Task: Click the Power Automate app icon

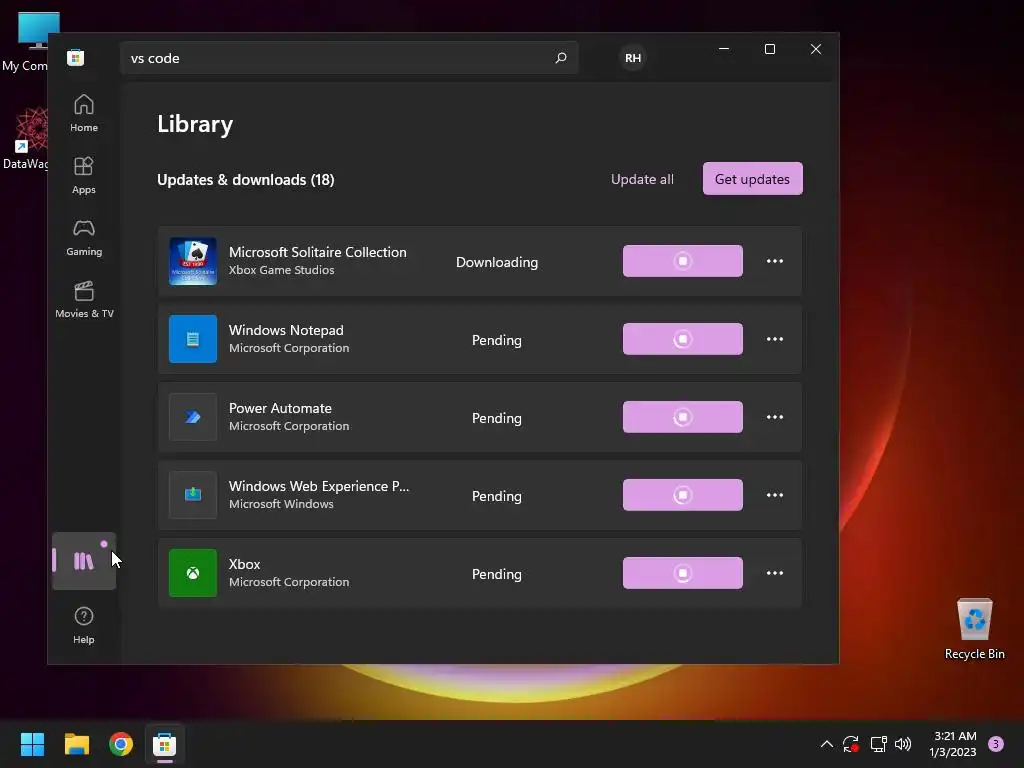Action: point(193,417)
